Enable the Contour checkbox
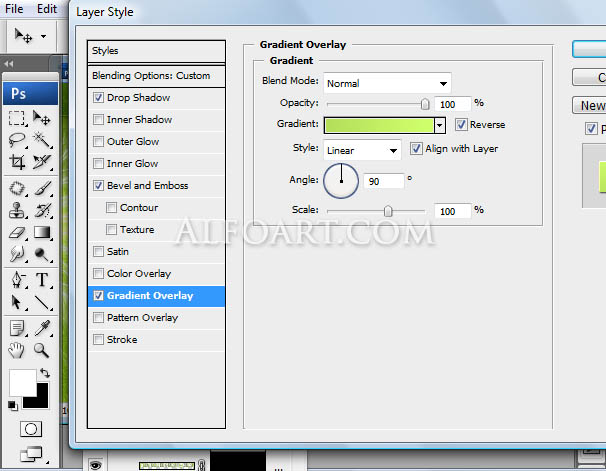Viewport: 606px width, 471px height. (111, 207)
